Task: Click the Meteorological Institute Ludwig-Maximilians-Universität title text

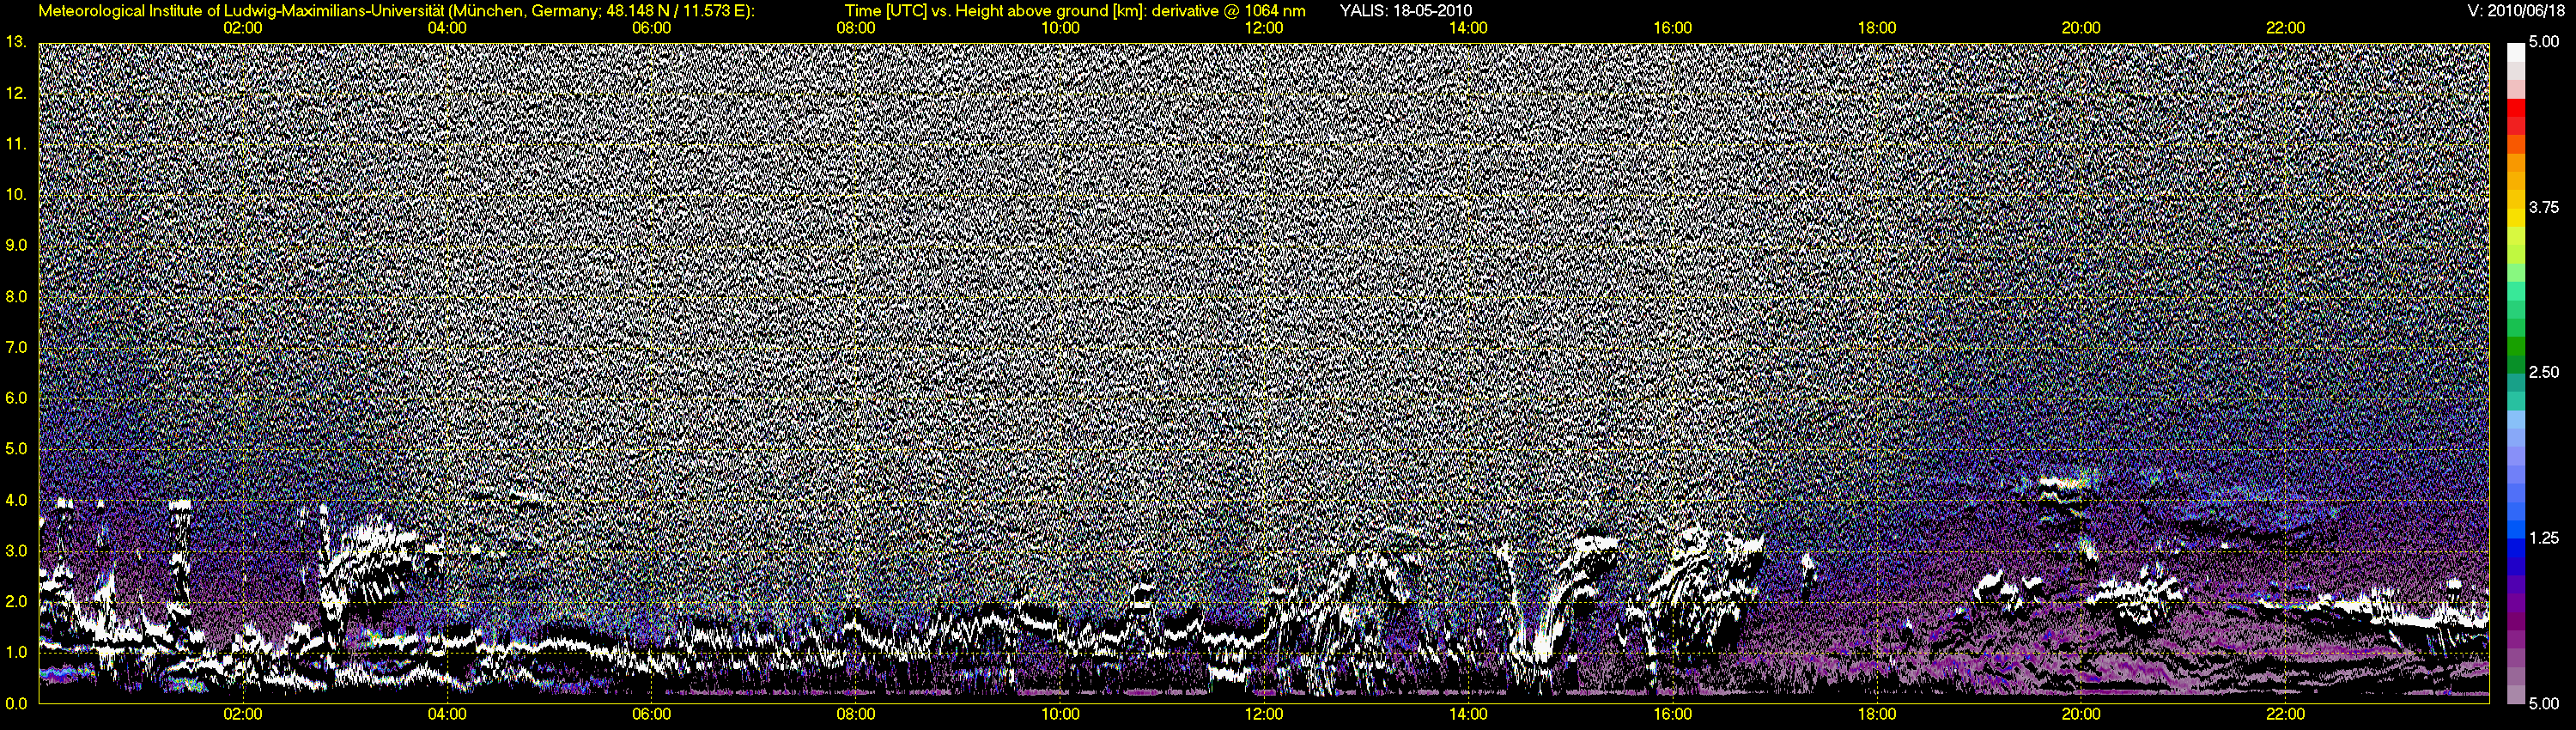Action: coord(396,11)
